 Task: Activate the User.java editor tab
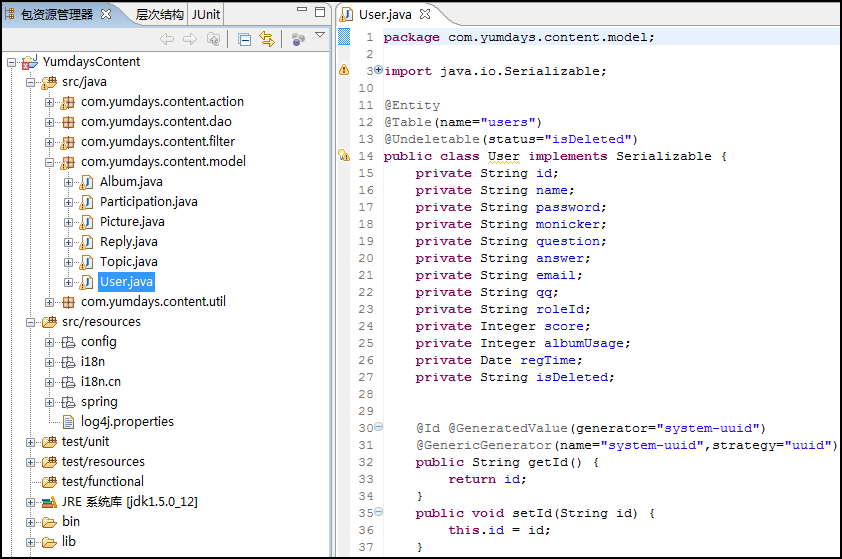[x=385, y=14]
